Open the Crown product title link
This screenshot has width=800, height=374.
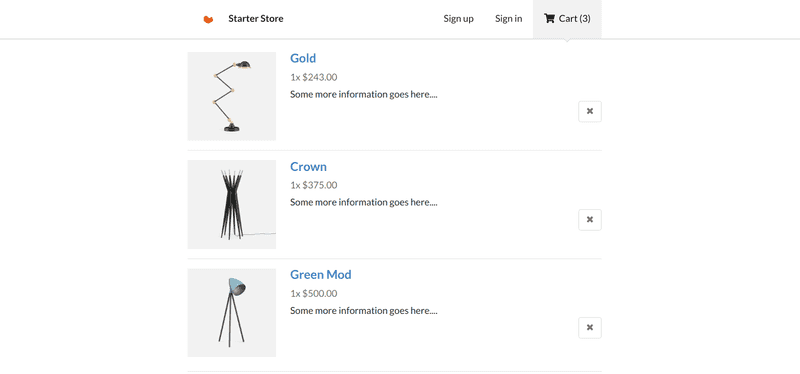[x=308, y=167]
